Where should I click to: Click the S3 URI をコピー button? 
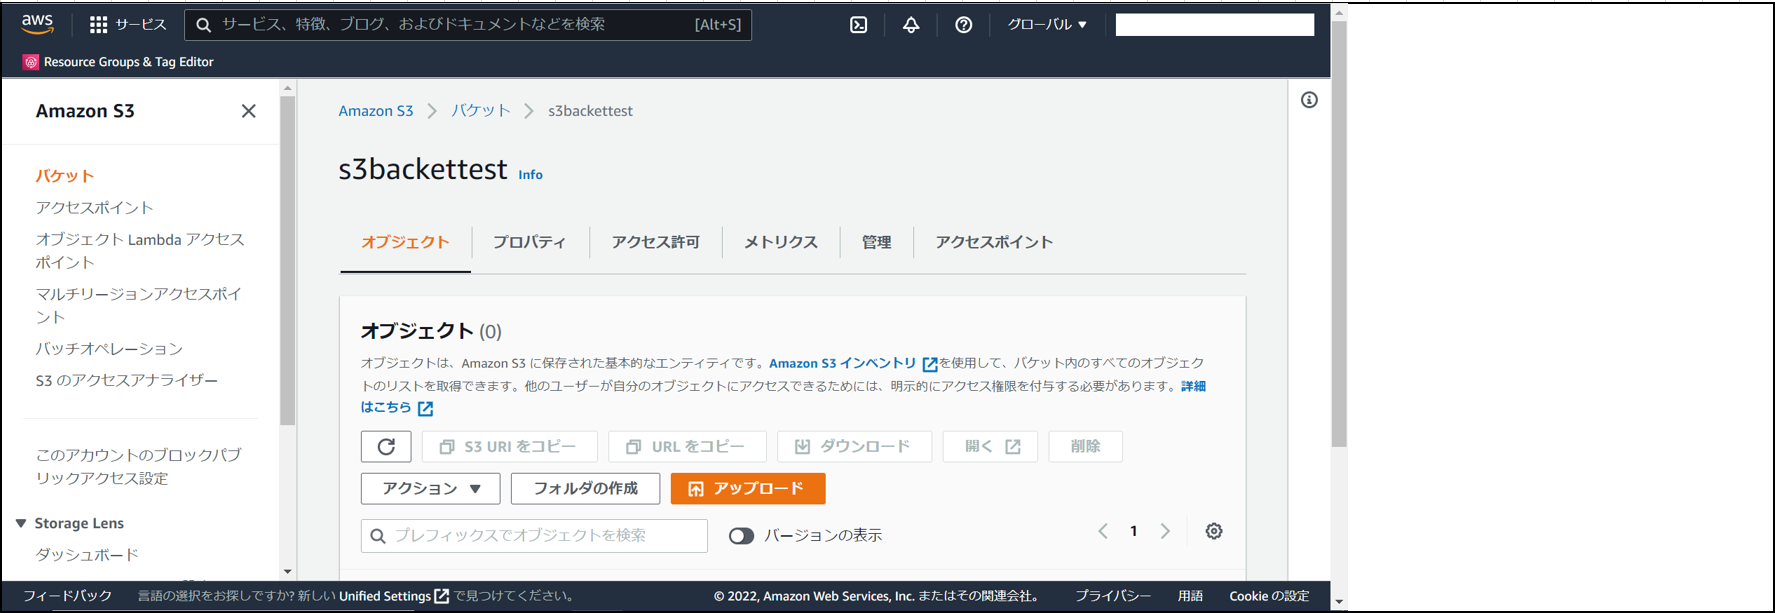510,446
